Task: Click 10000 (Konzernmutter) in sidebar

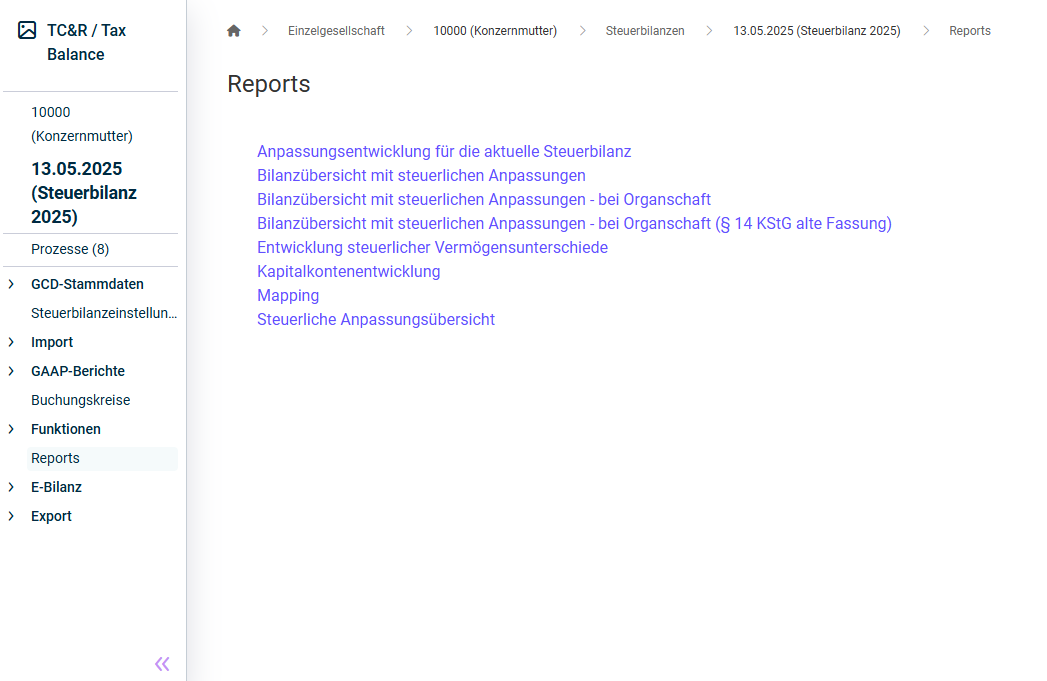Action: (82, 124)
